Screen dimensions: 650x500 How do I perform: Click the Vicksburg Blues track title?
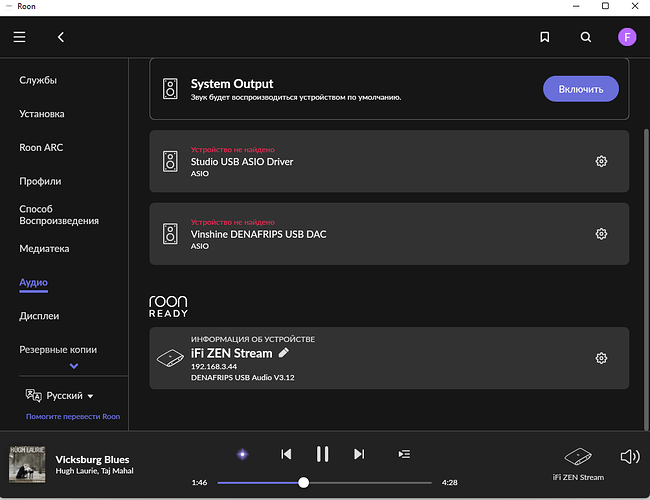coord(92,459)
